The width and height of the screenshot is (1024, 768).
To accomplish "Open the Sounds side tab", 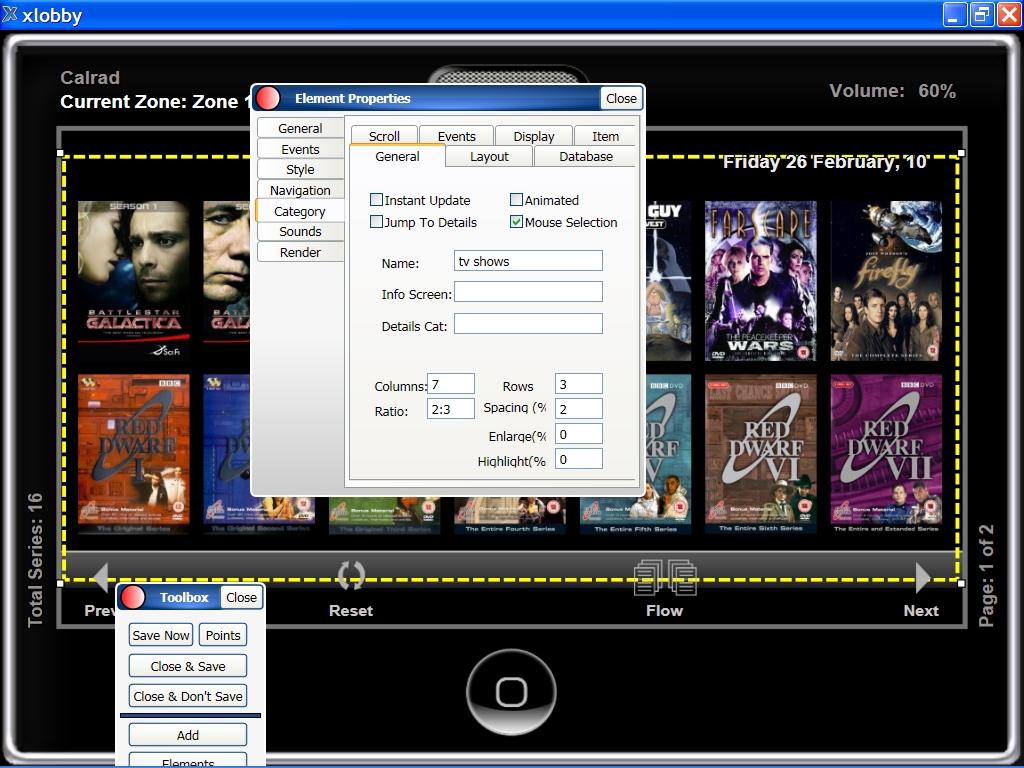I will pyautogui.click(x=300, y=231).
